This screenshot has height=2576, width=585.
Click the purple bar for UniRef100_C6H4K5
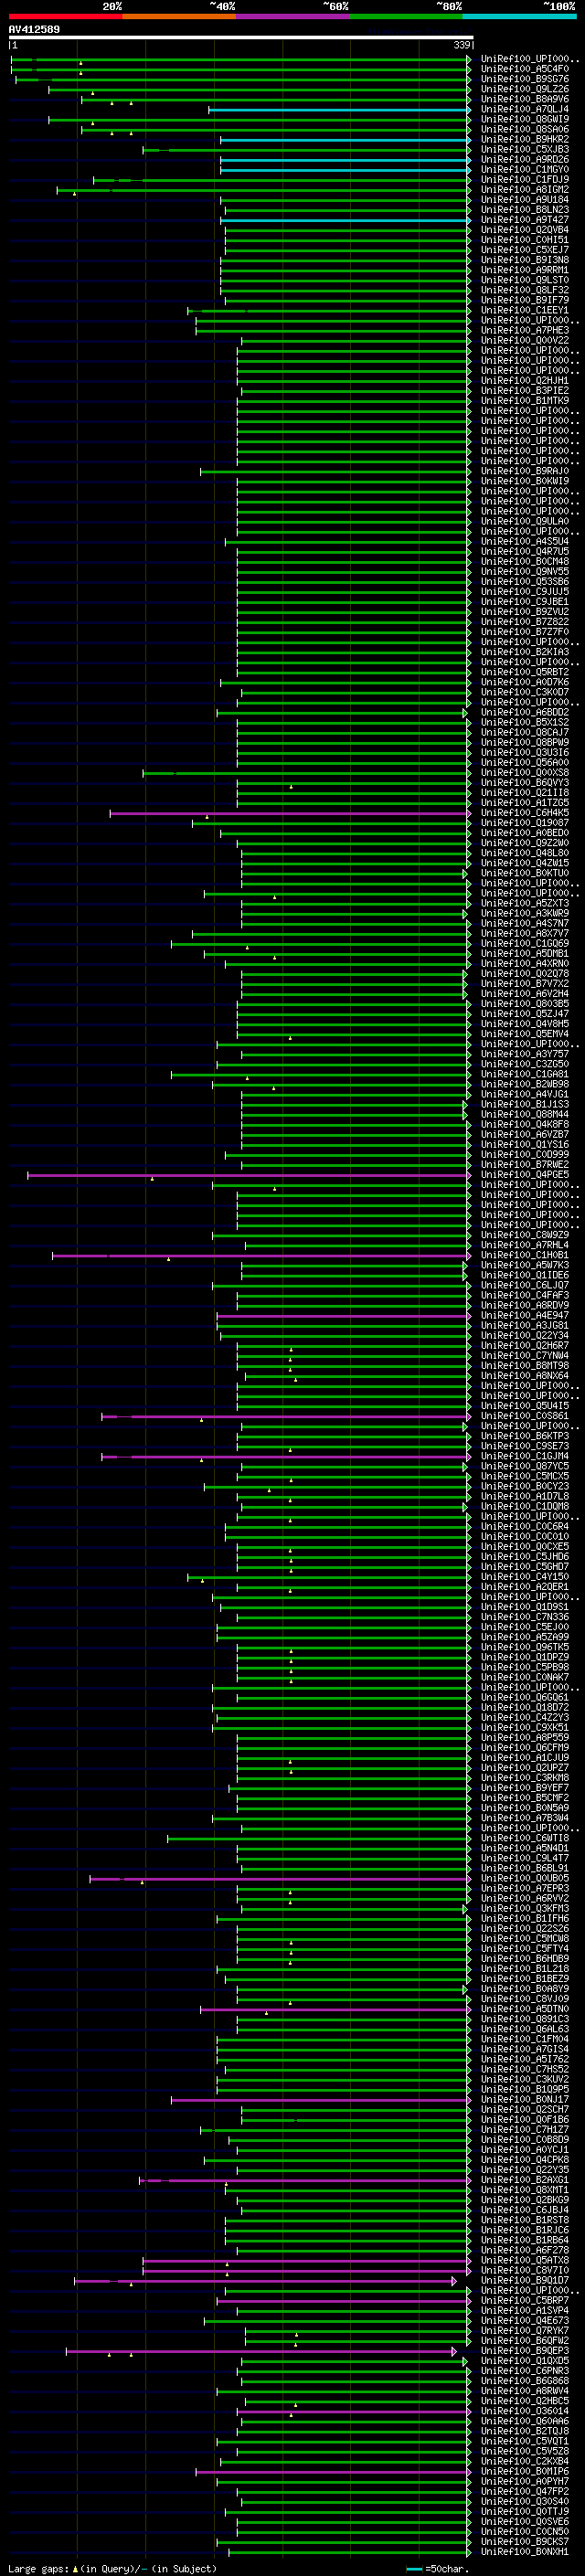pos(290,813)
